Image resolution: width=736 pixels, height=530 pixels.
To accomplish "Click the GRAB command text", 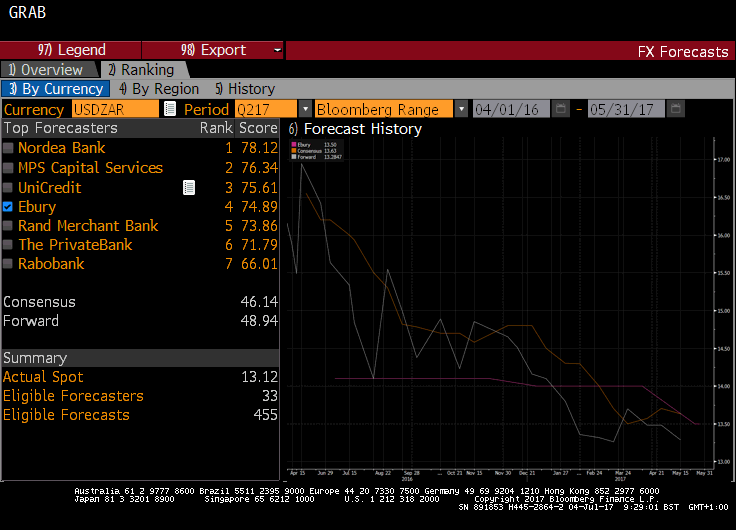I will [27, 13].
